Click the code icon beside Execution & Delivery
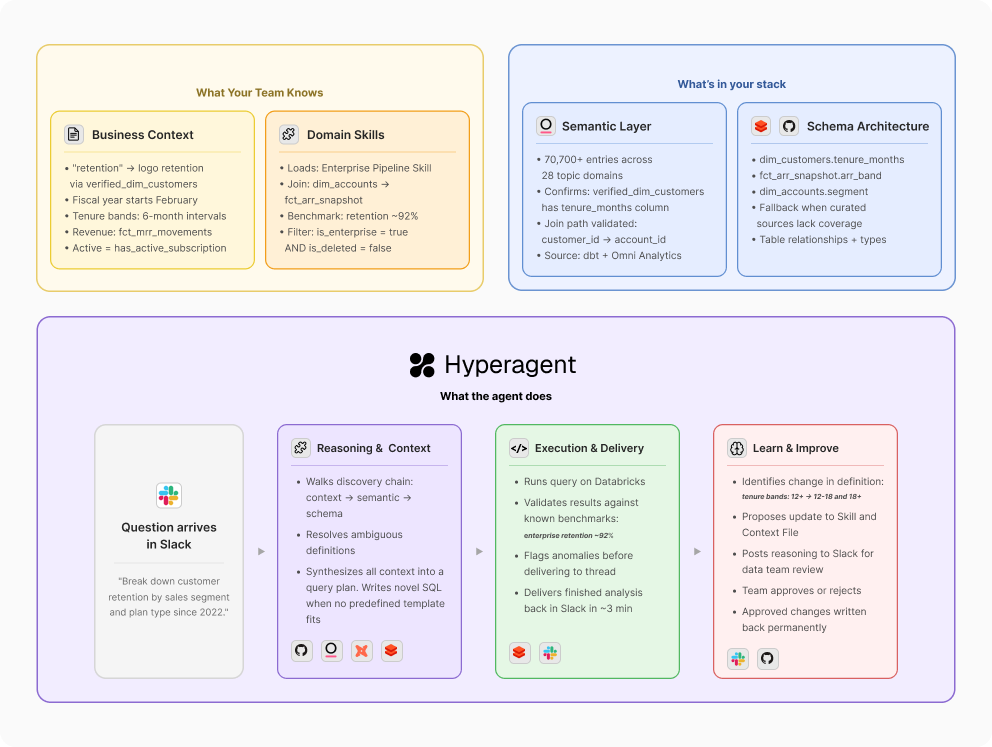 click(x=517, y=447)
